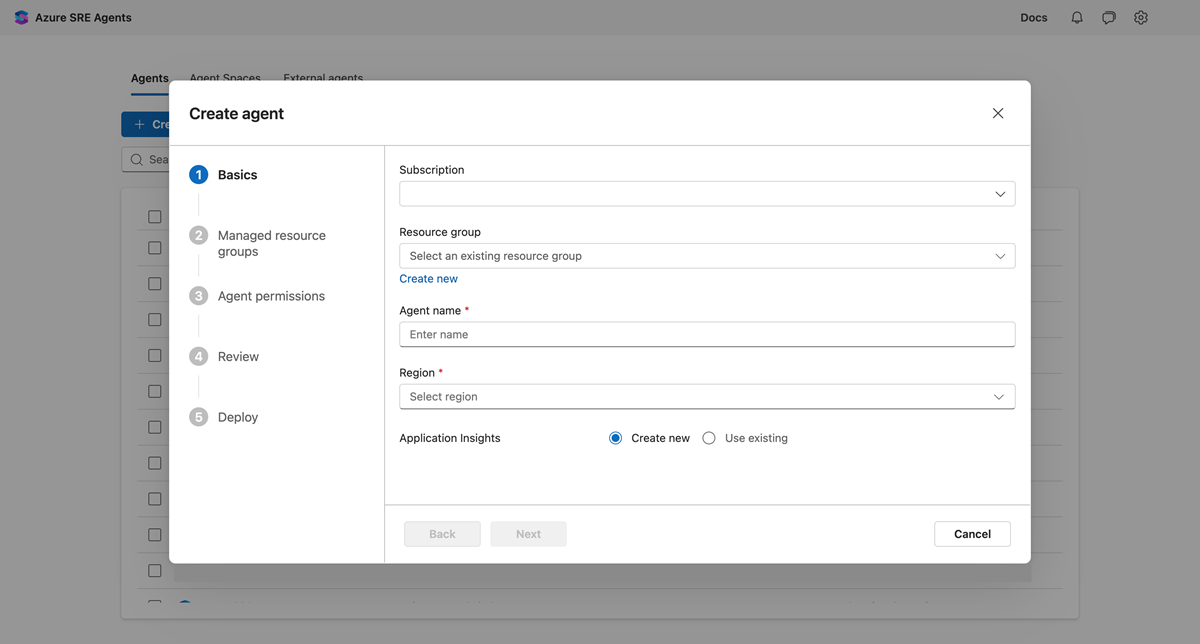
Task: Select the step 3 Agent permissions indicator
Action: pyautogui.click(x=198, y=295)
